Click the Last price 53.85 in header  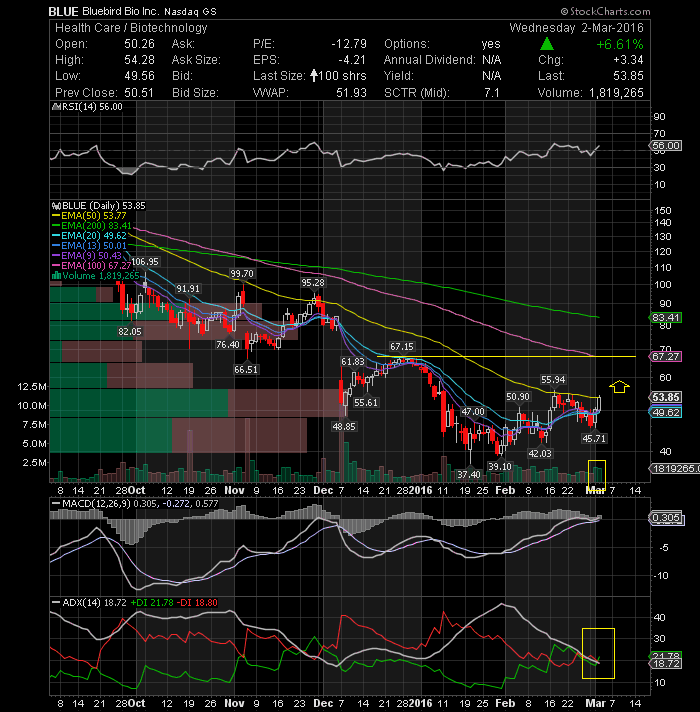pos(628,76)
